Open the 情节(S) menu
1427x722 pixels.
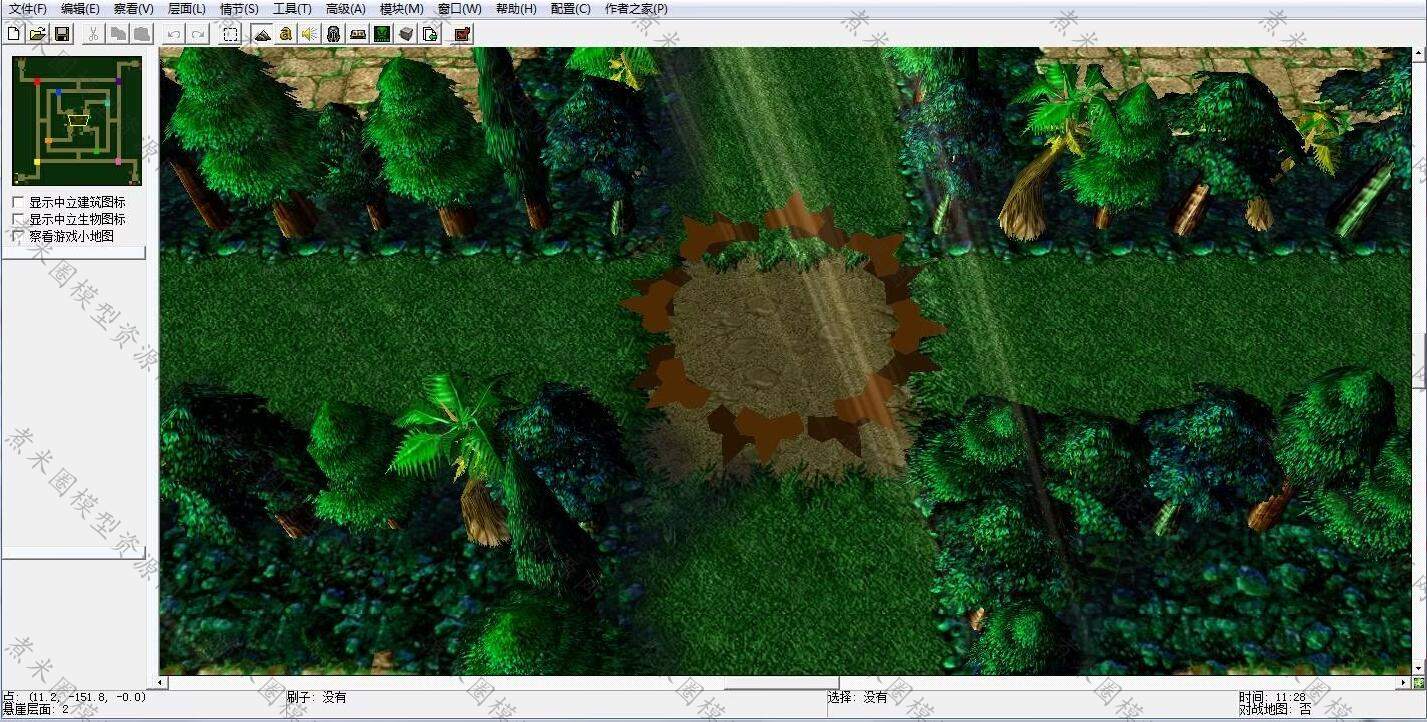pos(239,9)
